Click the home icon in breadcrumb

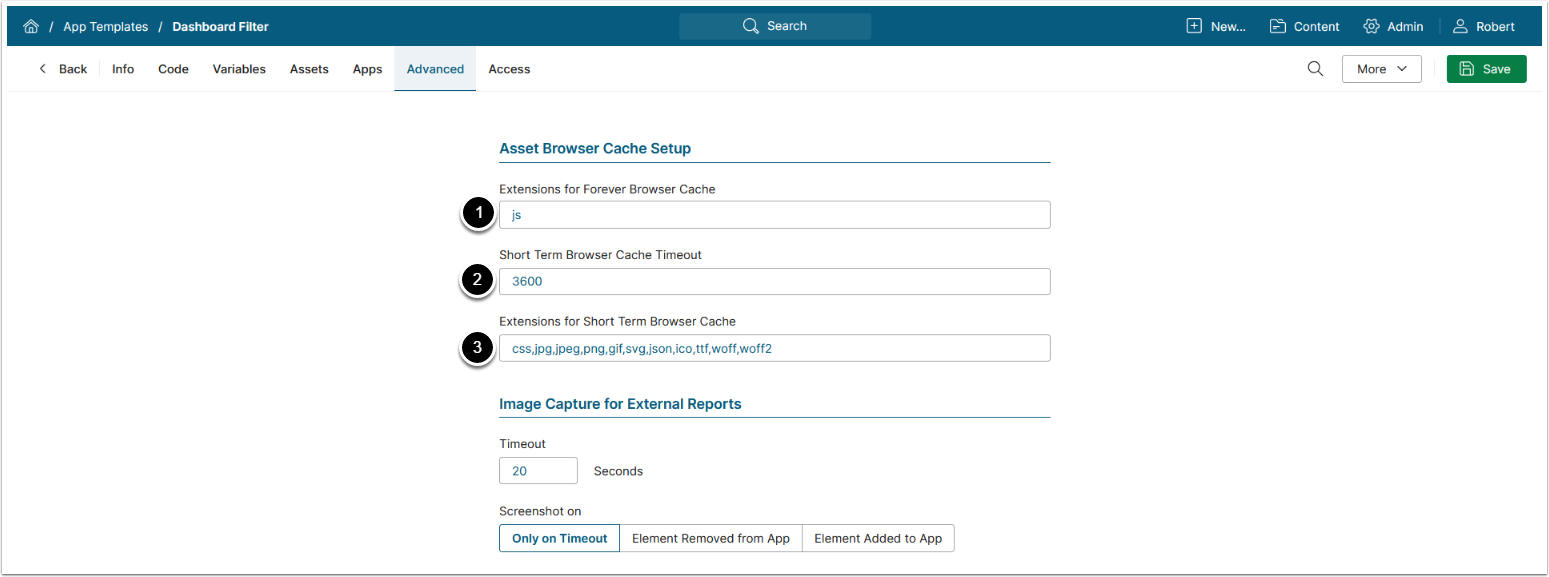pyautogui.click(x=31, y=27)
